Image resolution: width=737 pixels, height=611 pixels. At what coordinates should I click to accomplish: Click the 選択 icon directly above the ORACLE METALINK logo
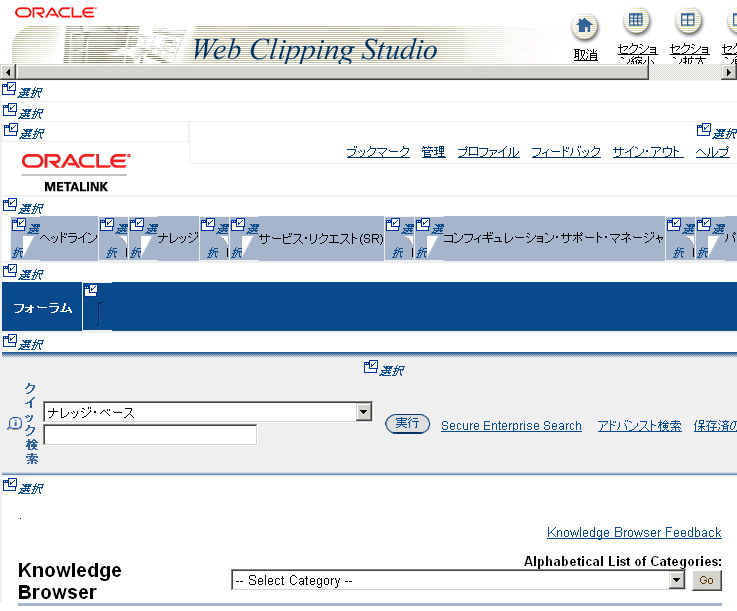(x=11, y=130)
